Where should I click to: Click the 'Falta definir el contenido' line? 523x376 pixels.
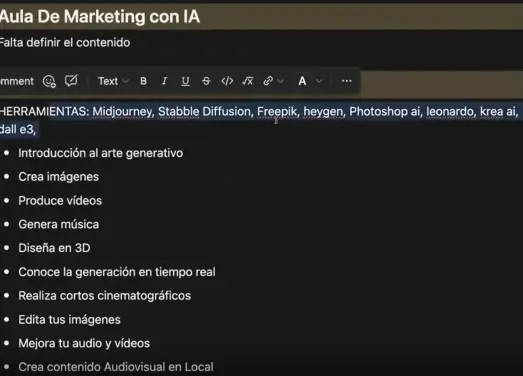coord(65,43)
